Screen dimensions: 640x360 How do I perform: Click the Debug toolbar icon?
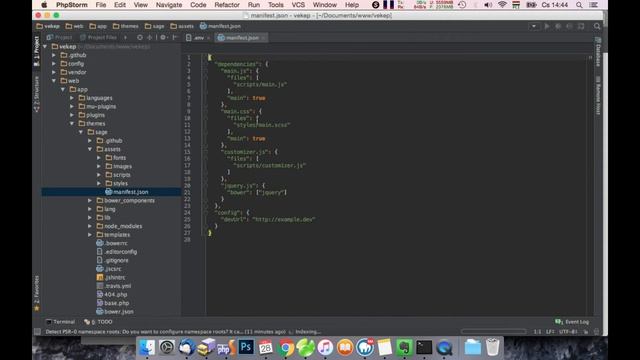[558, 26]
